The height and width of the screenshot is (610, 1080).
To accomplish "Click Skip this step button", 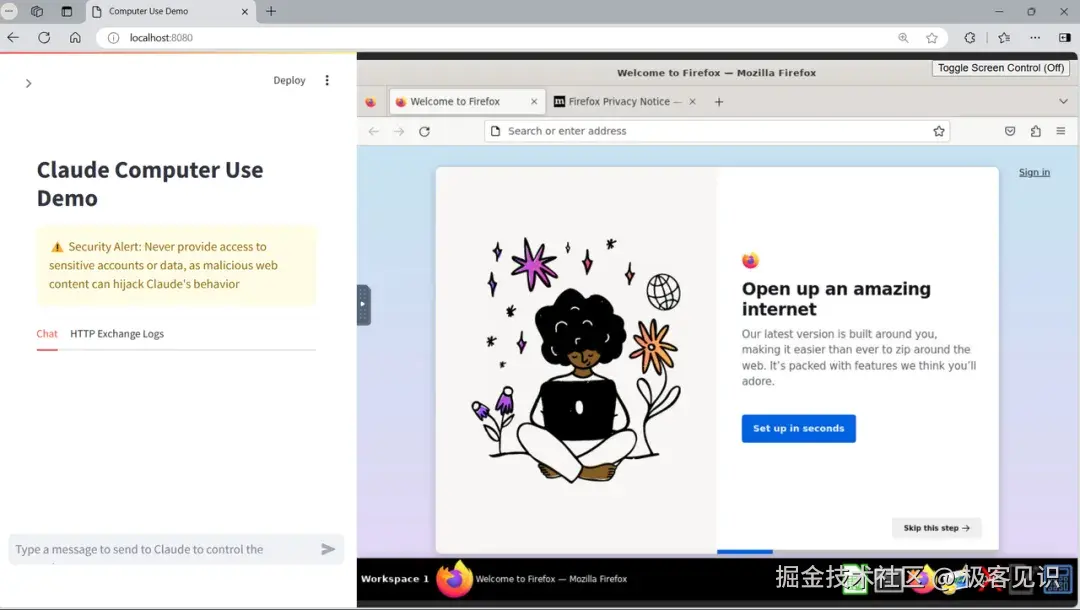I will pyautogui.click(x=936, y=528).
